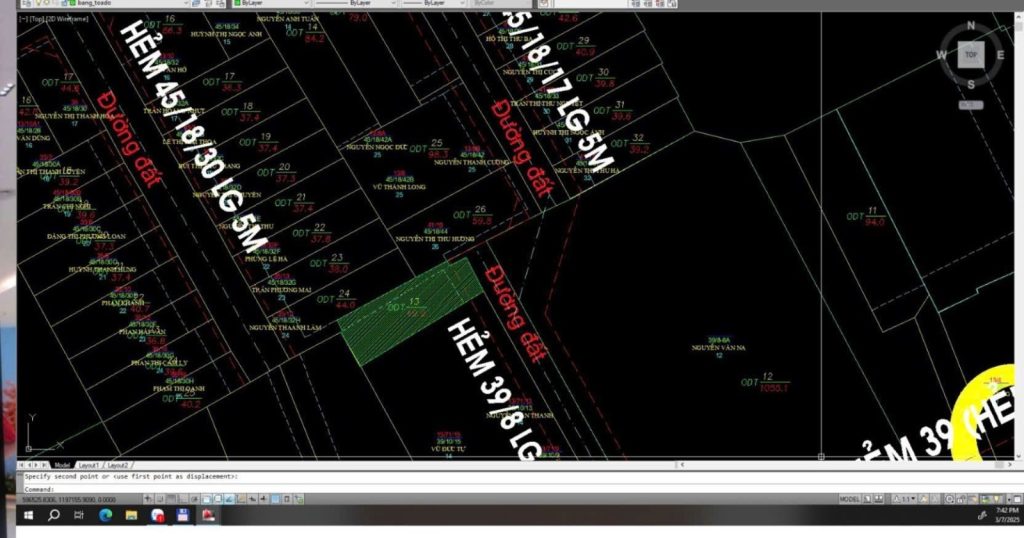This screenshot has height=538, width=1024.
Task: Toggle the MODEL space button in status bar
Action: pos(849,498)
